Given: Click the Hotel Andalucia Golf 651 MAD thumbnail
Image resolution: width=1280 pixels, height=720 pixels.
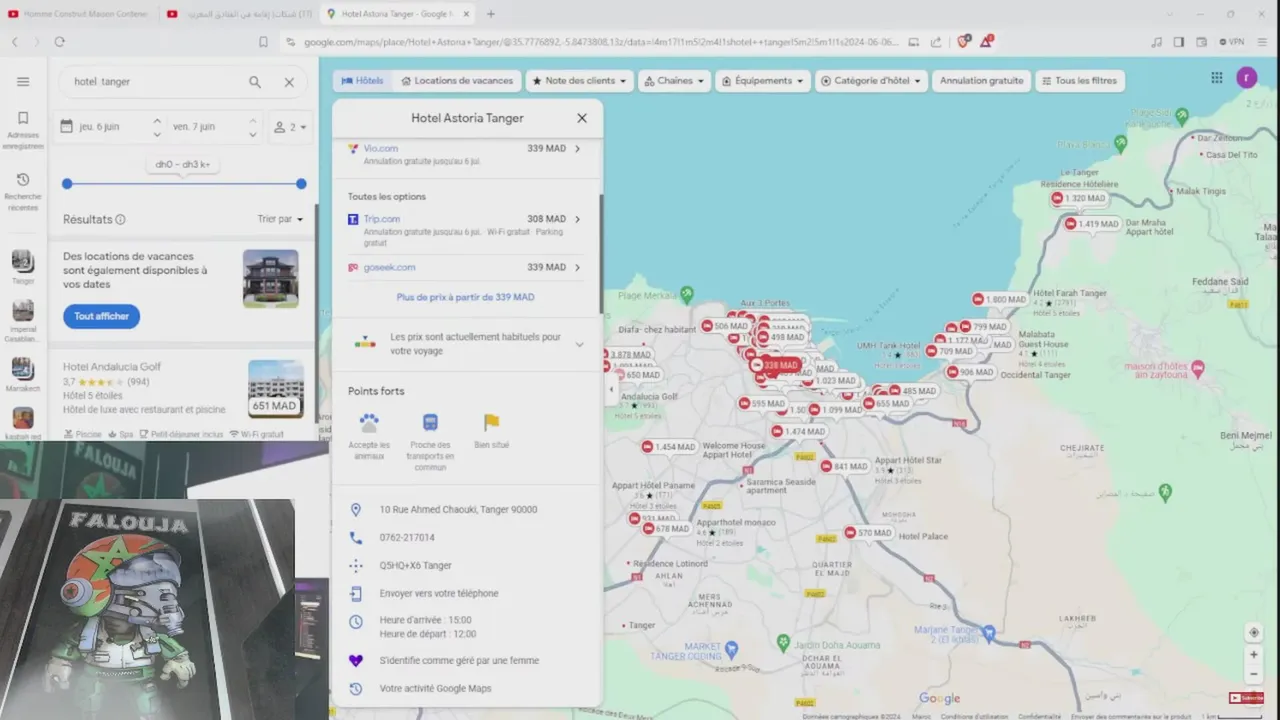Looking at the screenshot, I should tap(275, 389).
